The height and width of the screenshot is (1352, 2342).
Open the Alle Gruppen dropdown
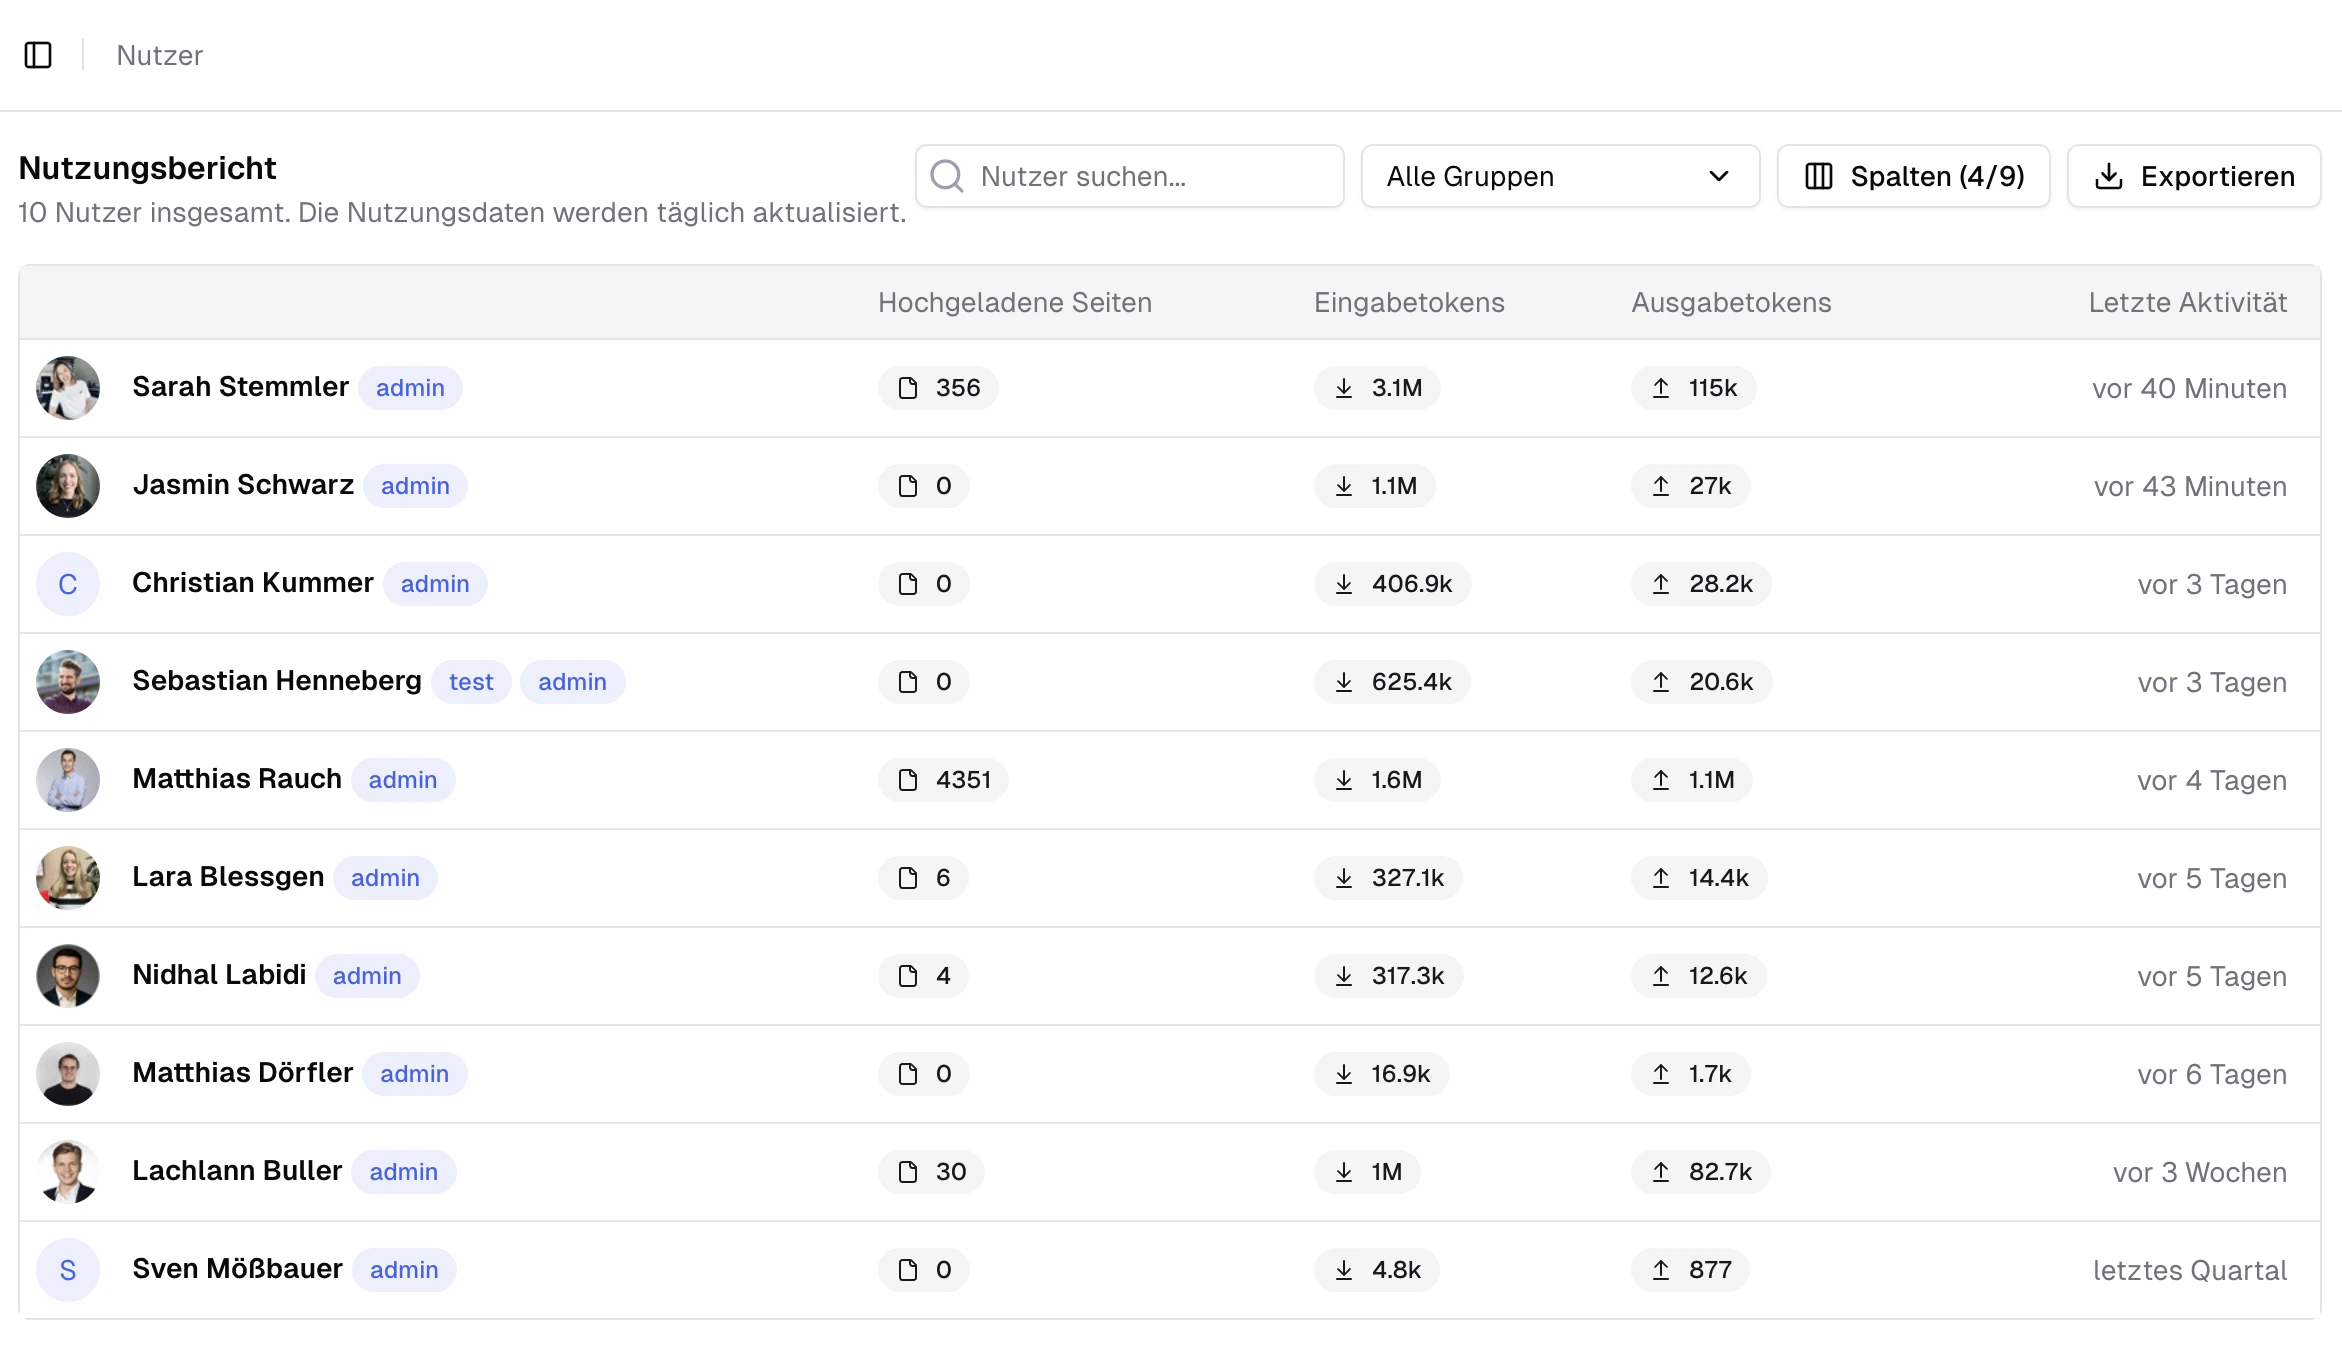[1540, 177]
